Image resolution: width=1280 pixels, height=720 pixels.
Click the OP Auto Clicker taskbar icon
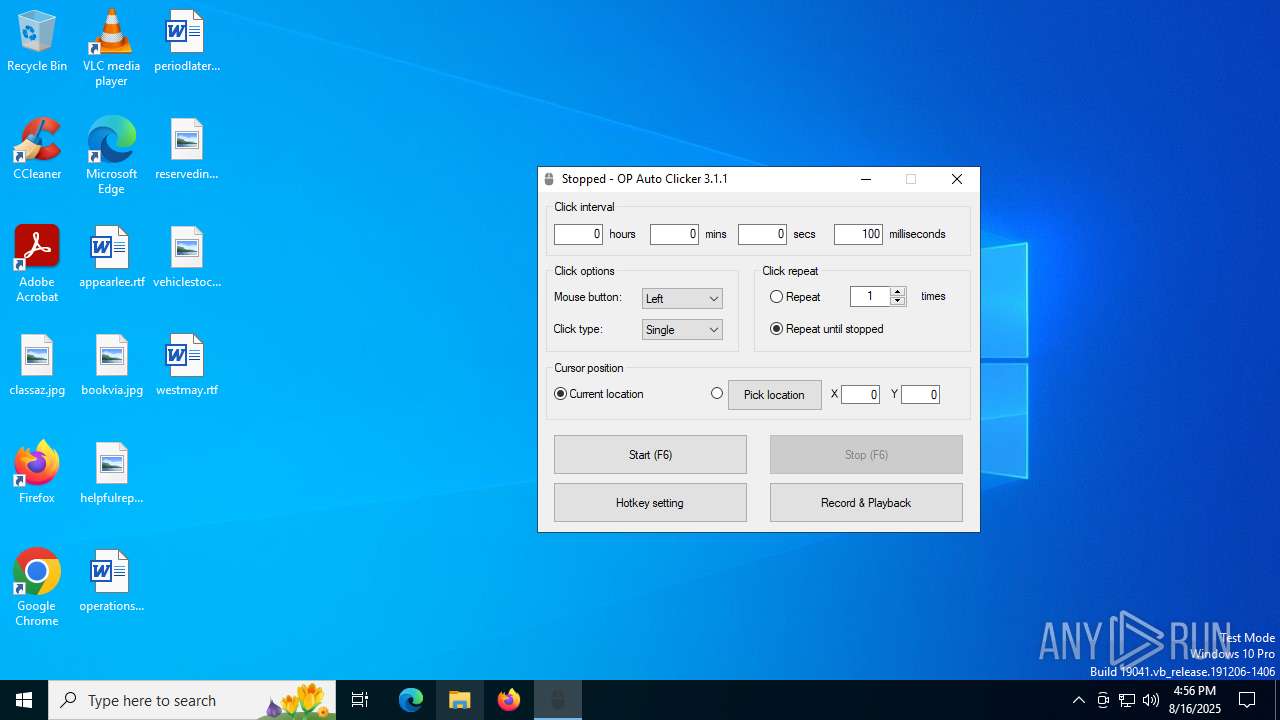(x=558, y=700)
